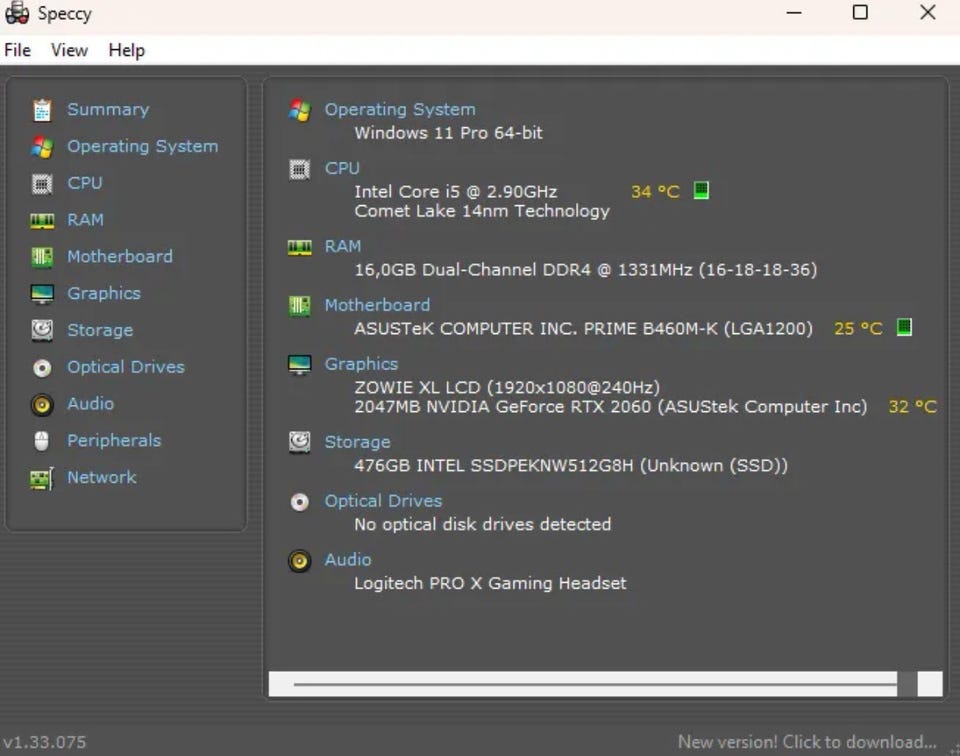Click 'ZOWIE XL LCD (1920x1080@240Hz)' text
The image size is (960, 756).
coord(507,387)
